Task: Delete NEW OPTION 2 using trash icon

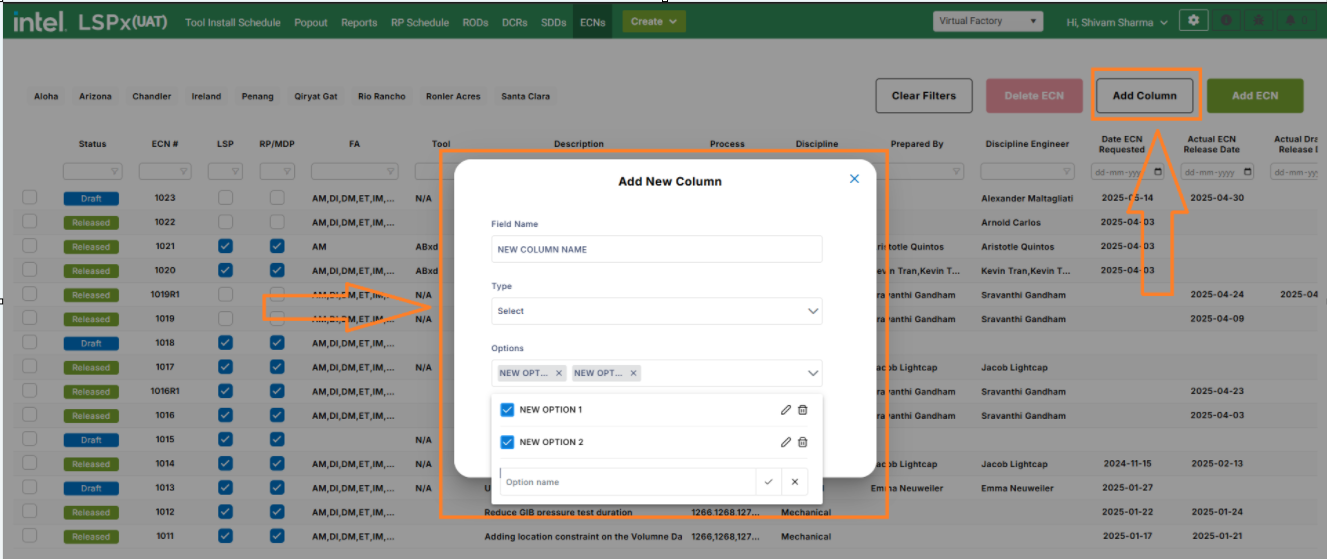Action: point(802,442)
